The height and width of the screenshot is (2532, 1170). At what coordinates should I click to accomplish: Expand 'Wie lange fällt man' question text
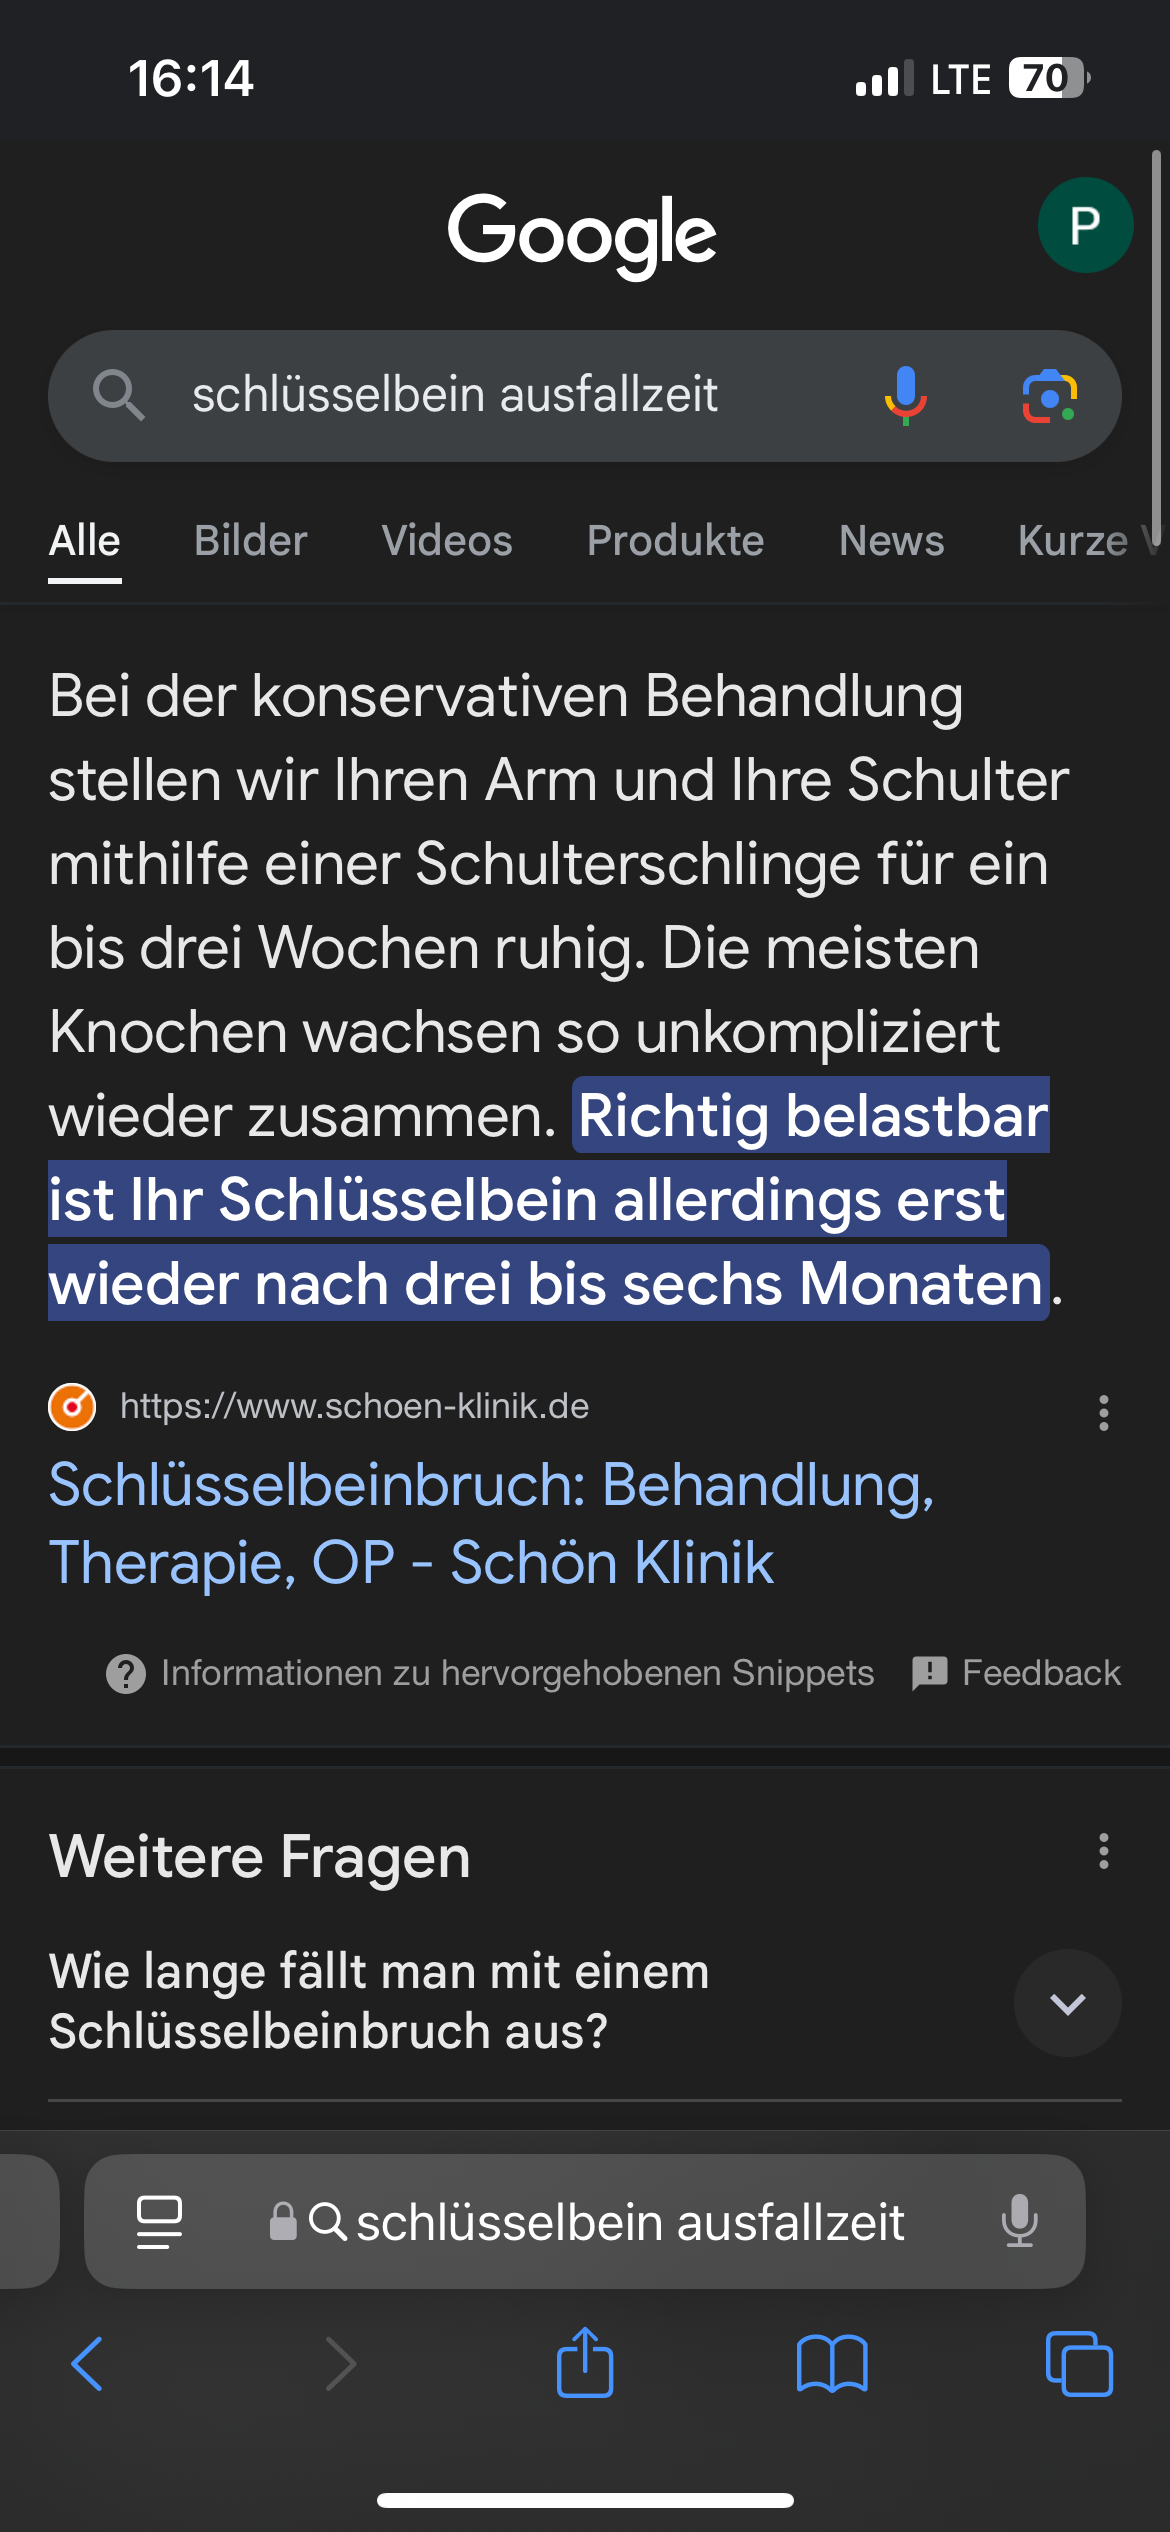click(380, 2001)
